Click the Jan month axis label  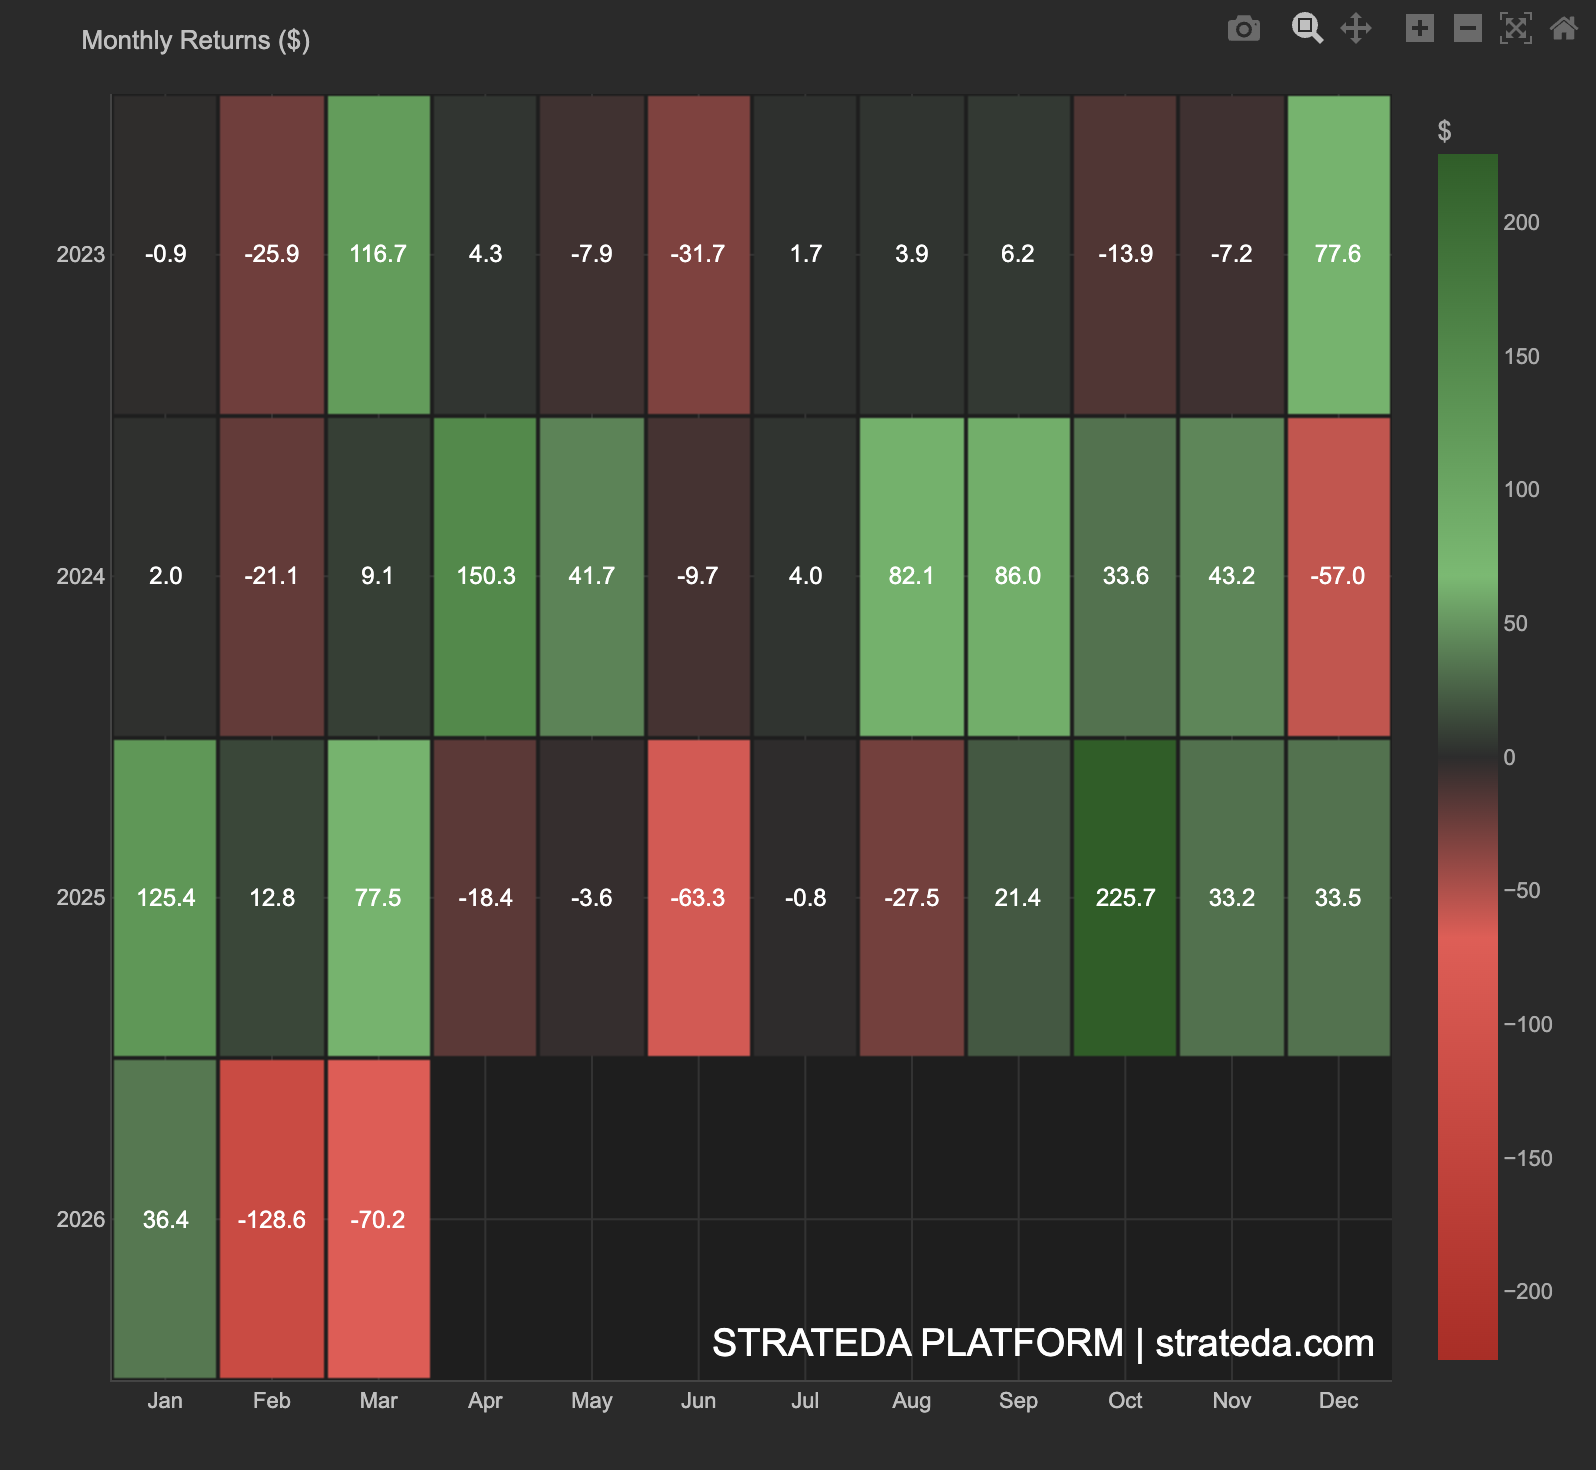pos(165,1401)
